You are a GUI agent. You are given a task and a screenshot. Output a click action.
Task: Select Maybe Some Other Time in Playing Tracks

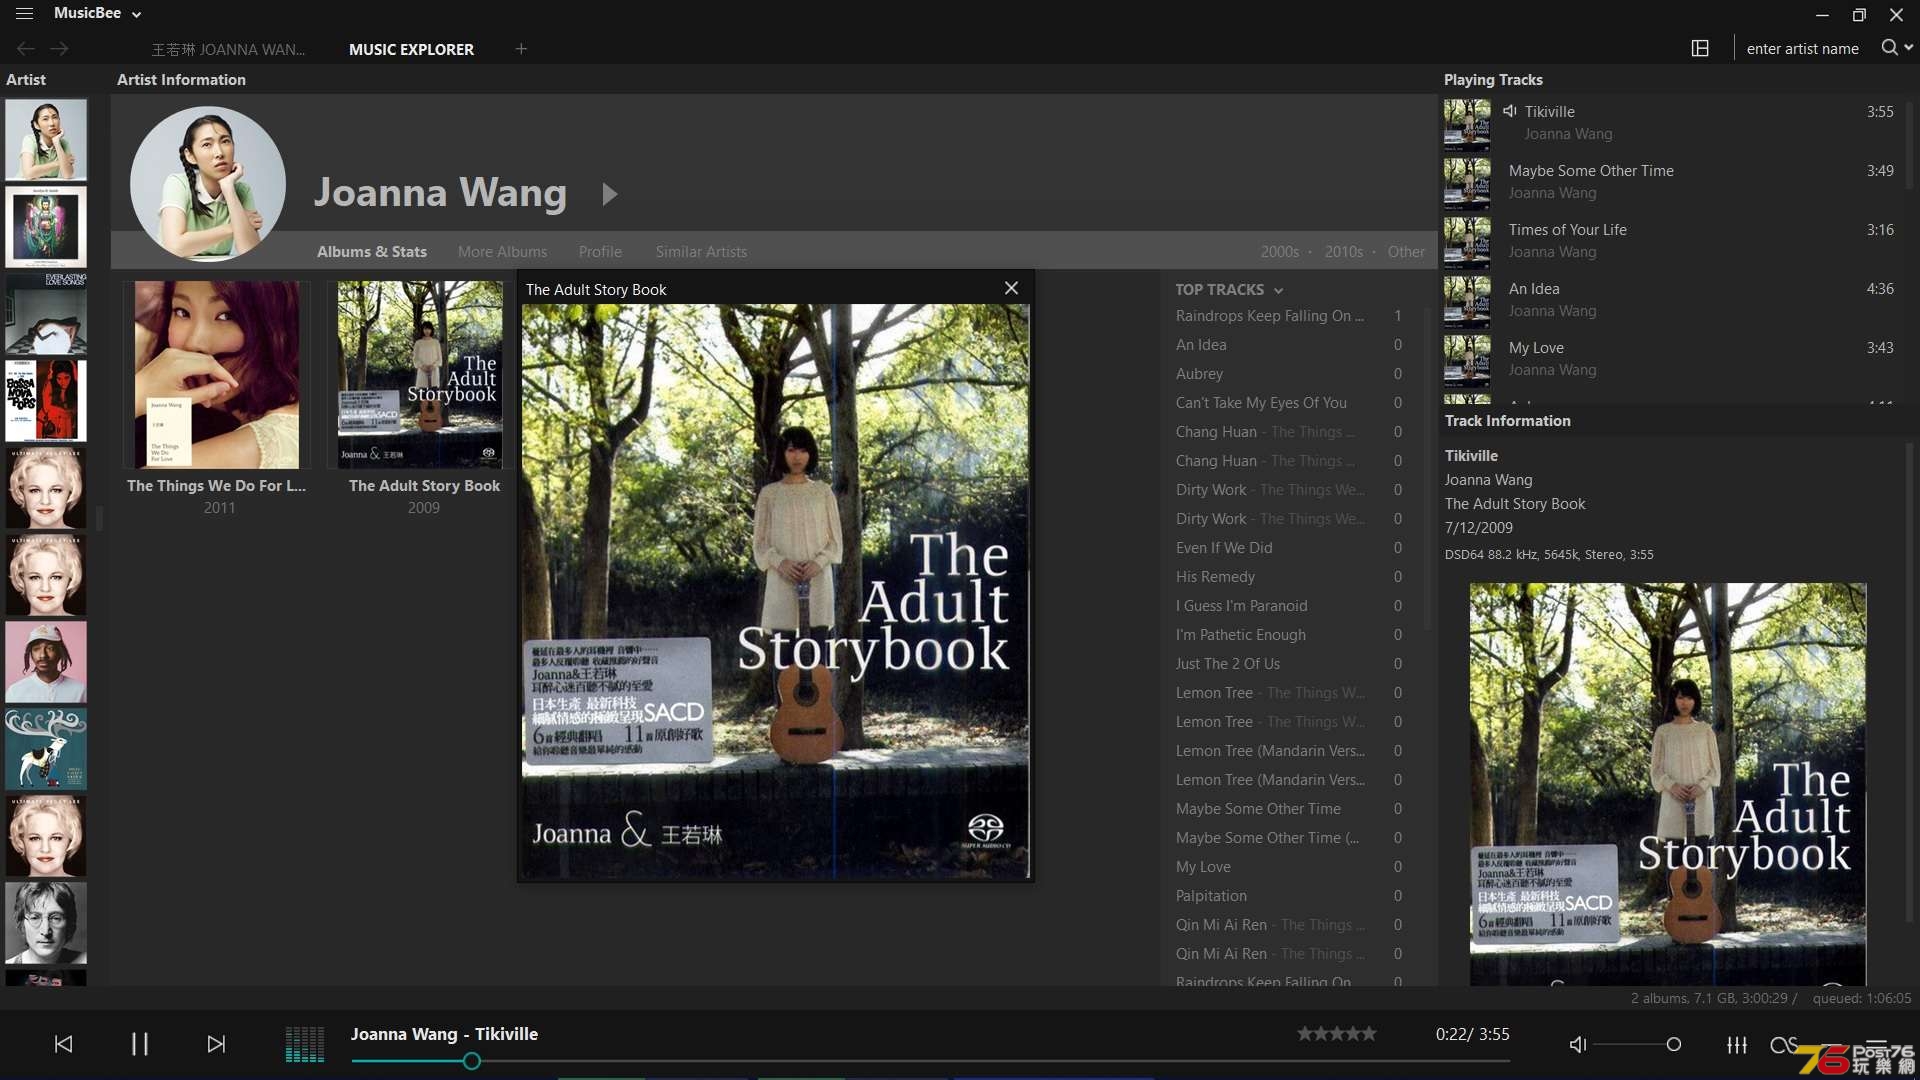pos(1672,182)
